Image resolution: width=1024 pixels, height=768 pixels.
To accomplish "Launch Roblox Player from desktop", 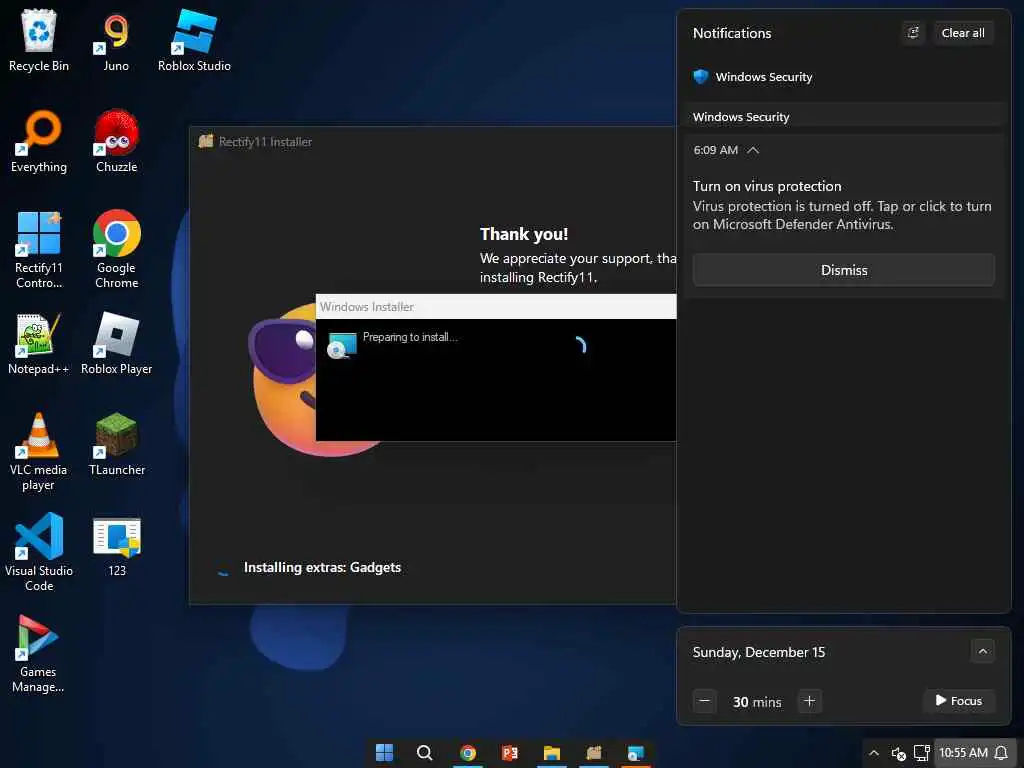I will pos(116,344).
